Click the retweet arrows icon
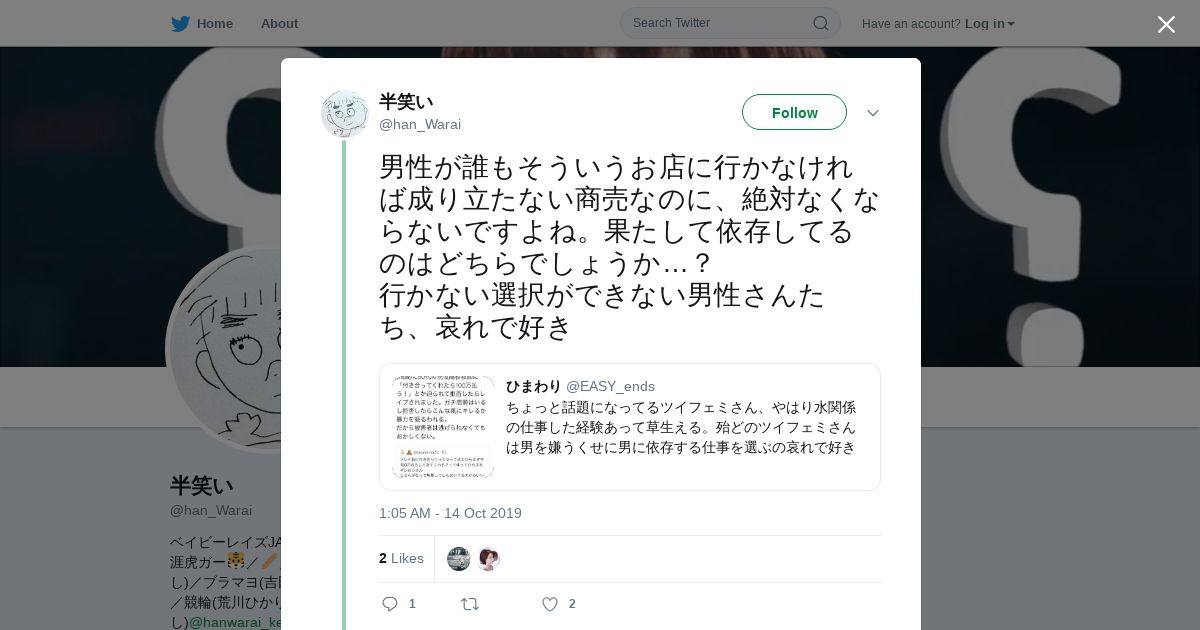The height and width of the screenshot is (630, 1200). point(469,604)
